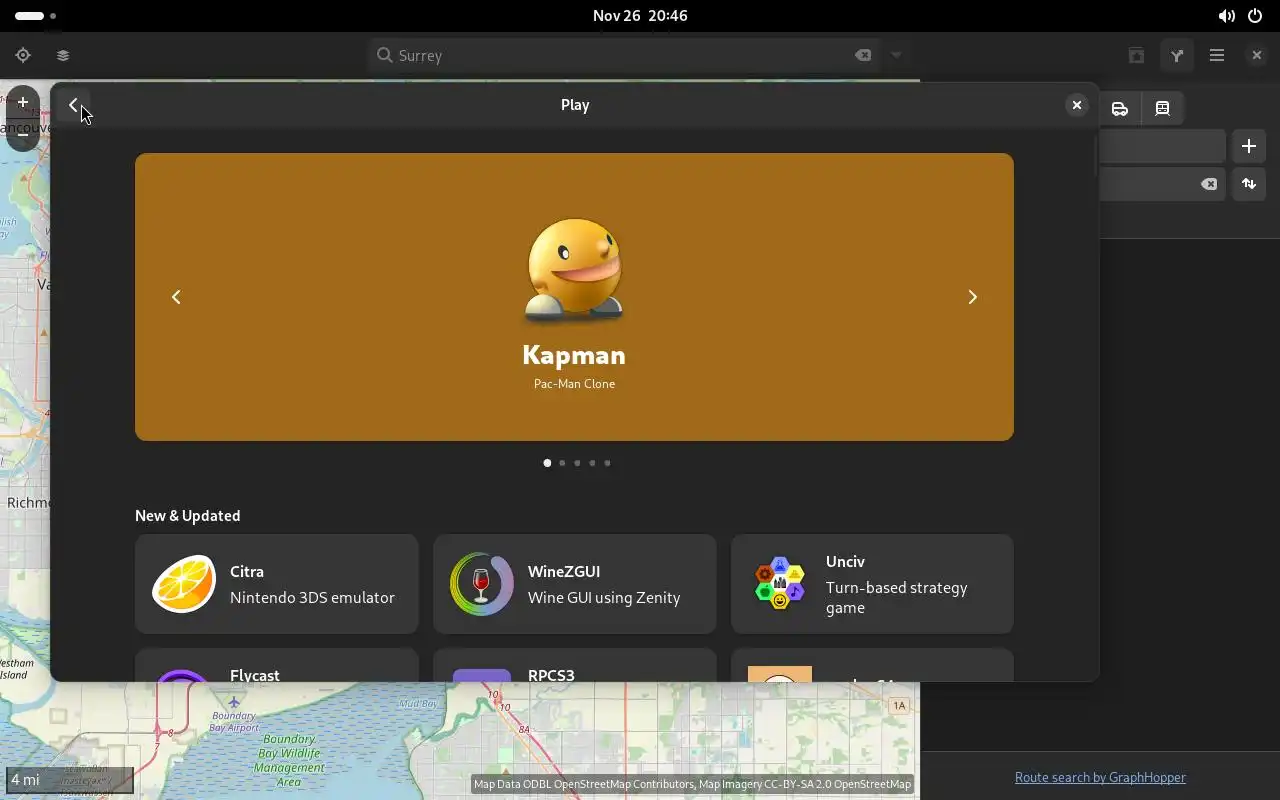
Task: Go back from the Play category
Action: point(73,105)
